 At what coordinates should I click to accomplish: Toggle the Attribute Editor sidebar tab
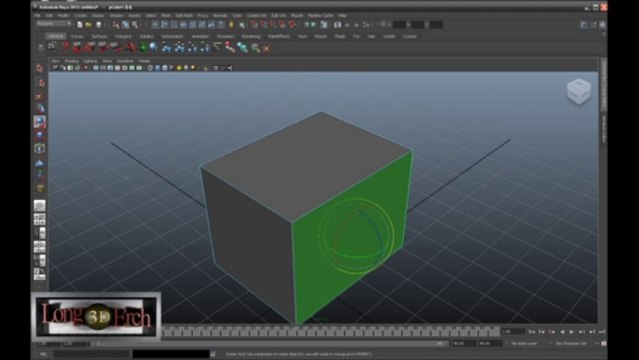[x=604, y=129]
